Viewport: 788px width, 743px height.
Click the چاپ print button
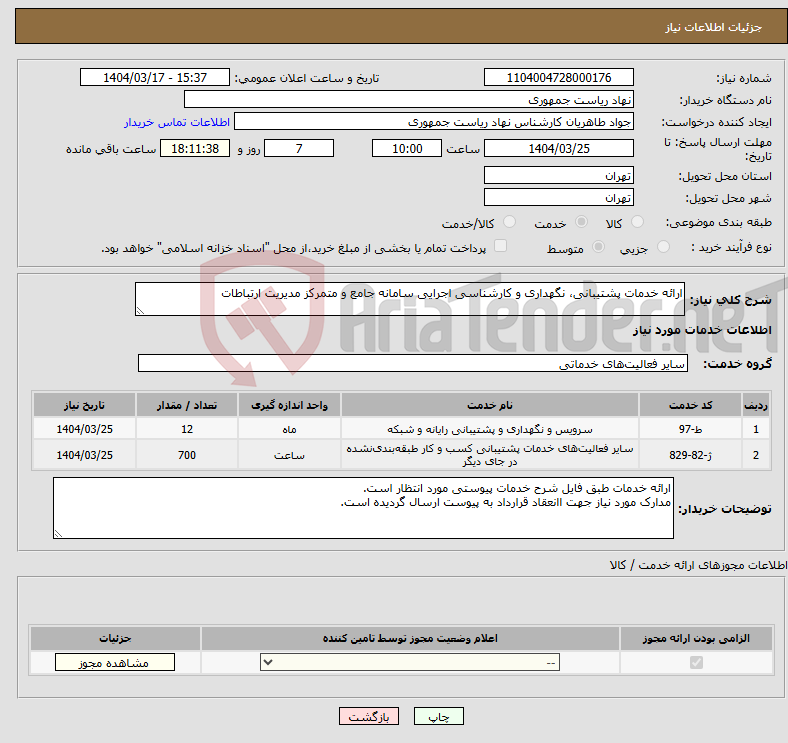coord(439,716)
